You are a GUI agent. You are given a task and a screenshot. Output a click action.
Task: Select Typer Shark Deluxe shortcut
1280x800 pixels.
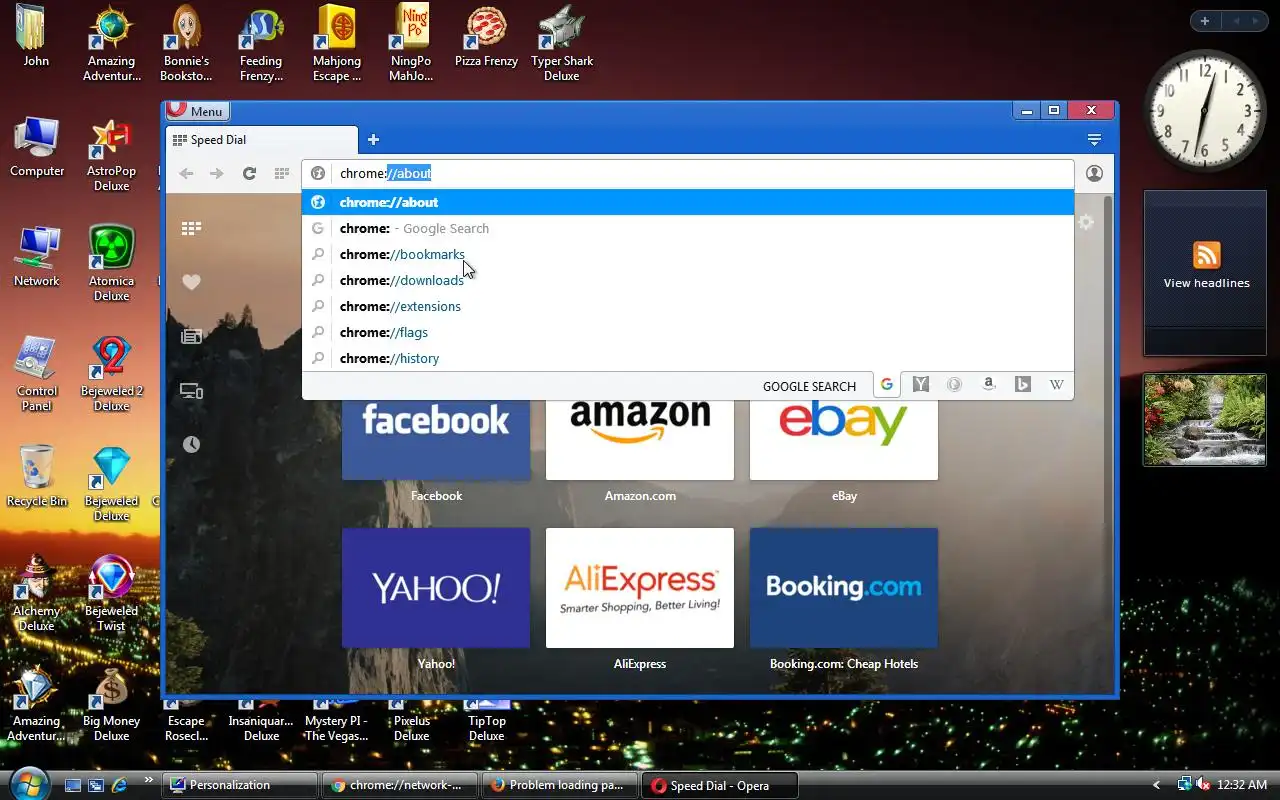coord(562,44)
